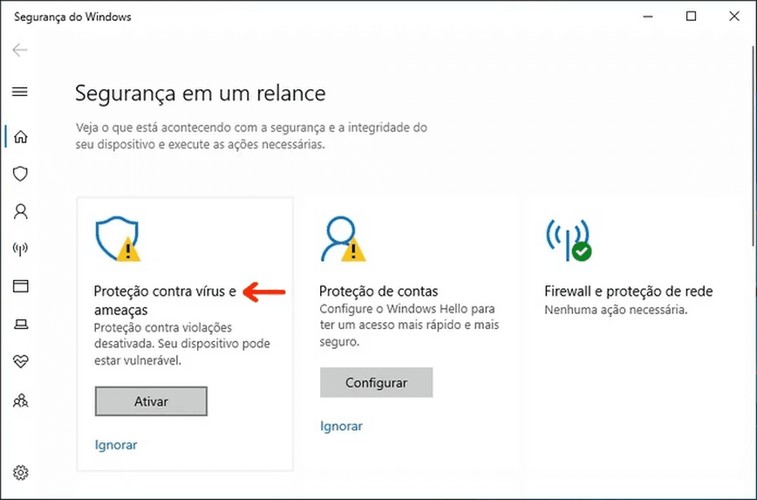
Task: Click the account warning icon tile
Action: click(x=343, y=239)
